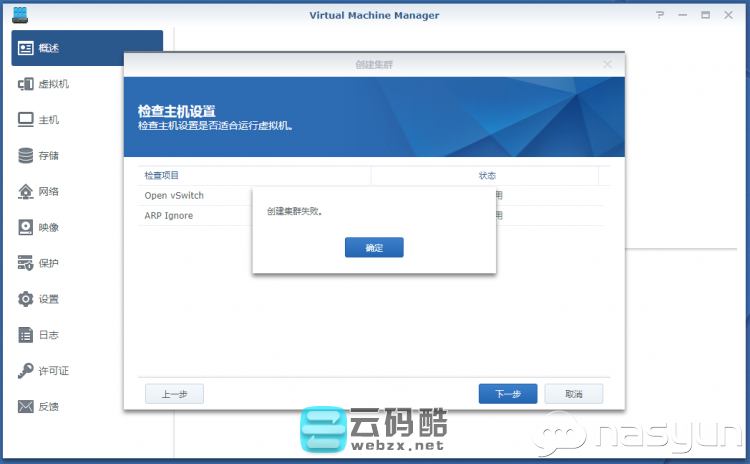Screen dimensions: 750x464
Task: Open the 映像 image icon
Action: click(26, 227)
